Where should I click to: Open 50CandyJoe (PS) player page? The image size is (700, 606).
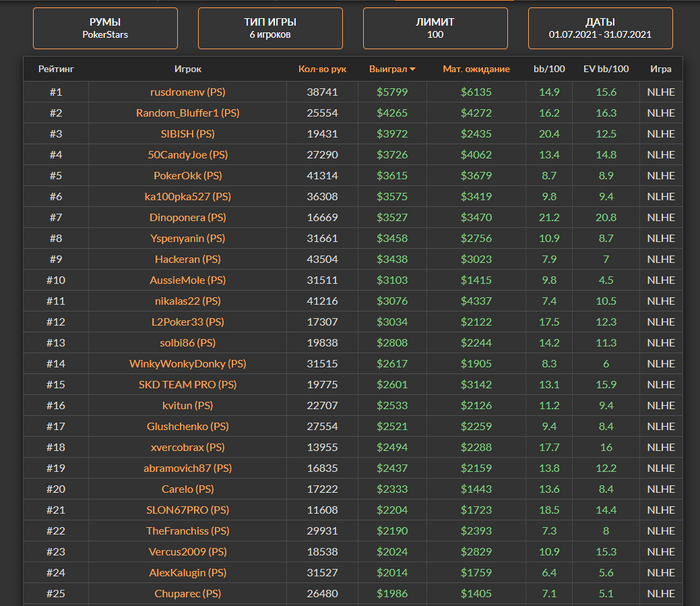coord(187,155)
